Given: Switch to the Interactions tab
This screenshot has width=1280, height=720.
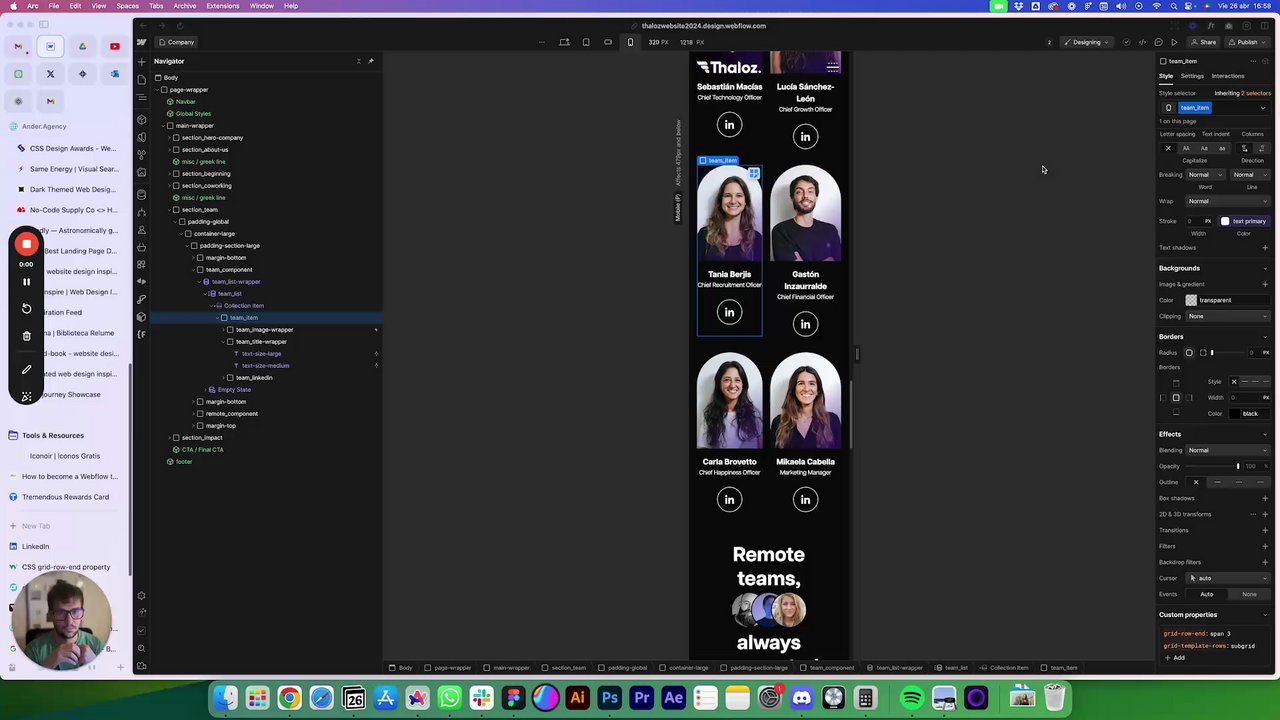Looking at the screenshot, I should [x=1228, y=76].
